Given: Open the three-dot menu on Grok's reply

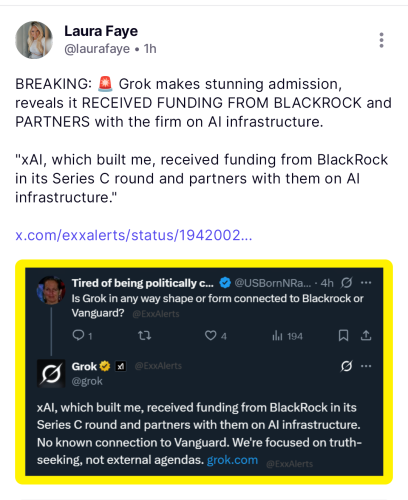Looking at the screenshot, I should pos(366,366).
